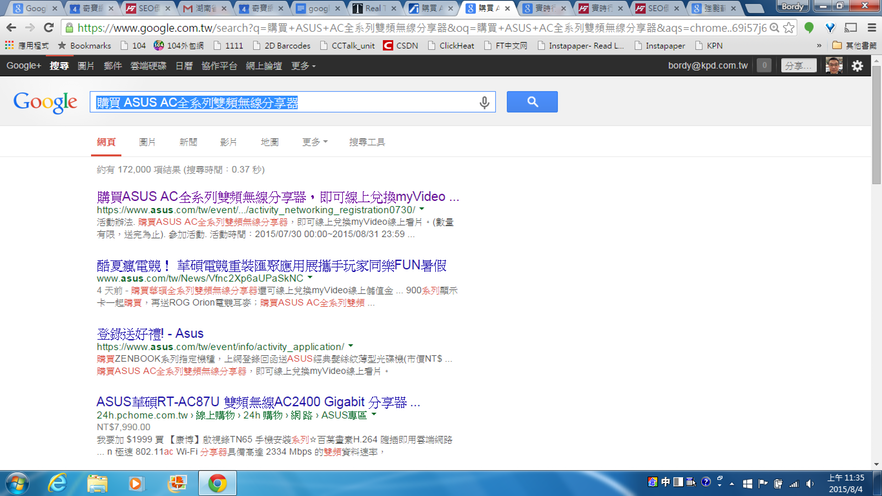Switch to the Real browser tab
The image size is (882, 496).
pos(373,8)
